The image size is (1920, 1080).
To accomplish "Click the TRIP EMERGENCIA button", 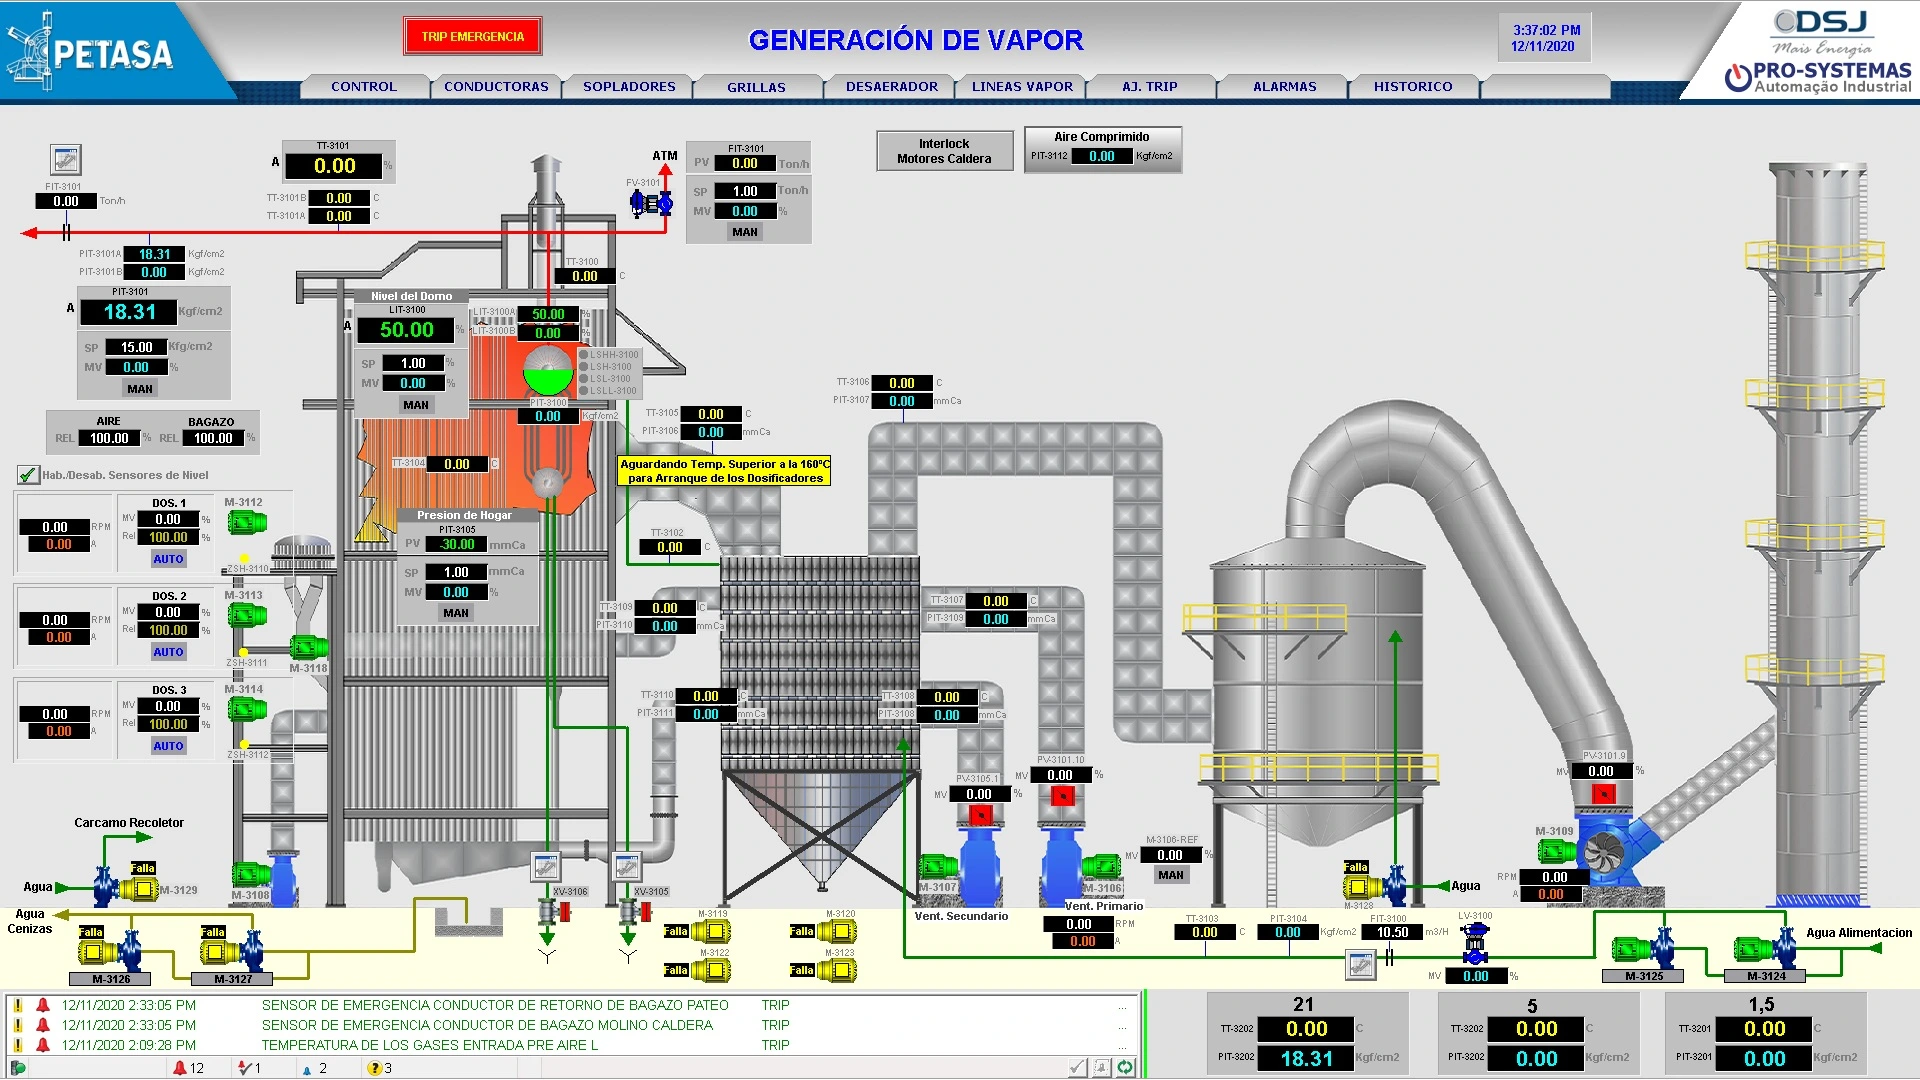I will pyautogui.click(x=473, y=37).
